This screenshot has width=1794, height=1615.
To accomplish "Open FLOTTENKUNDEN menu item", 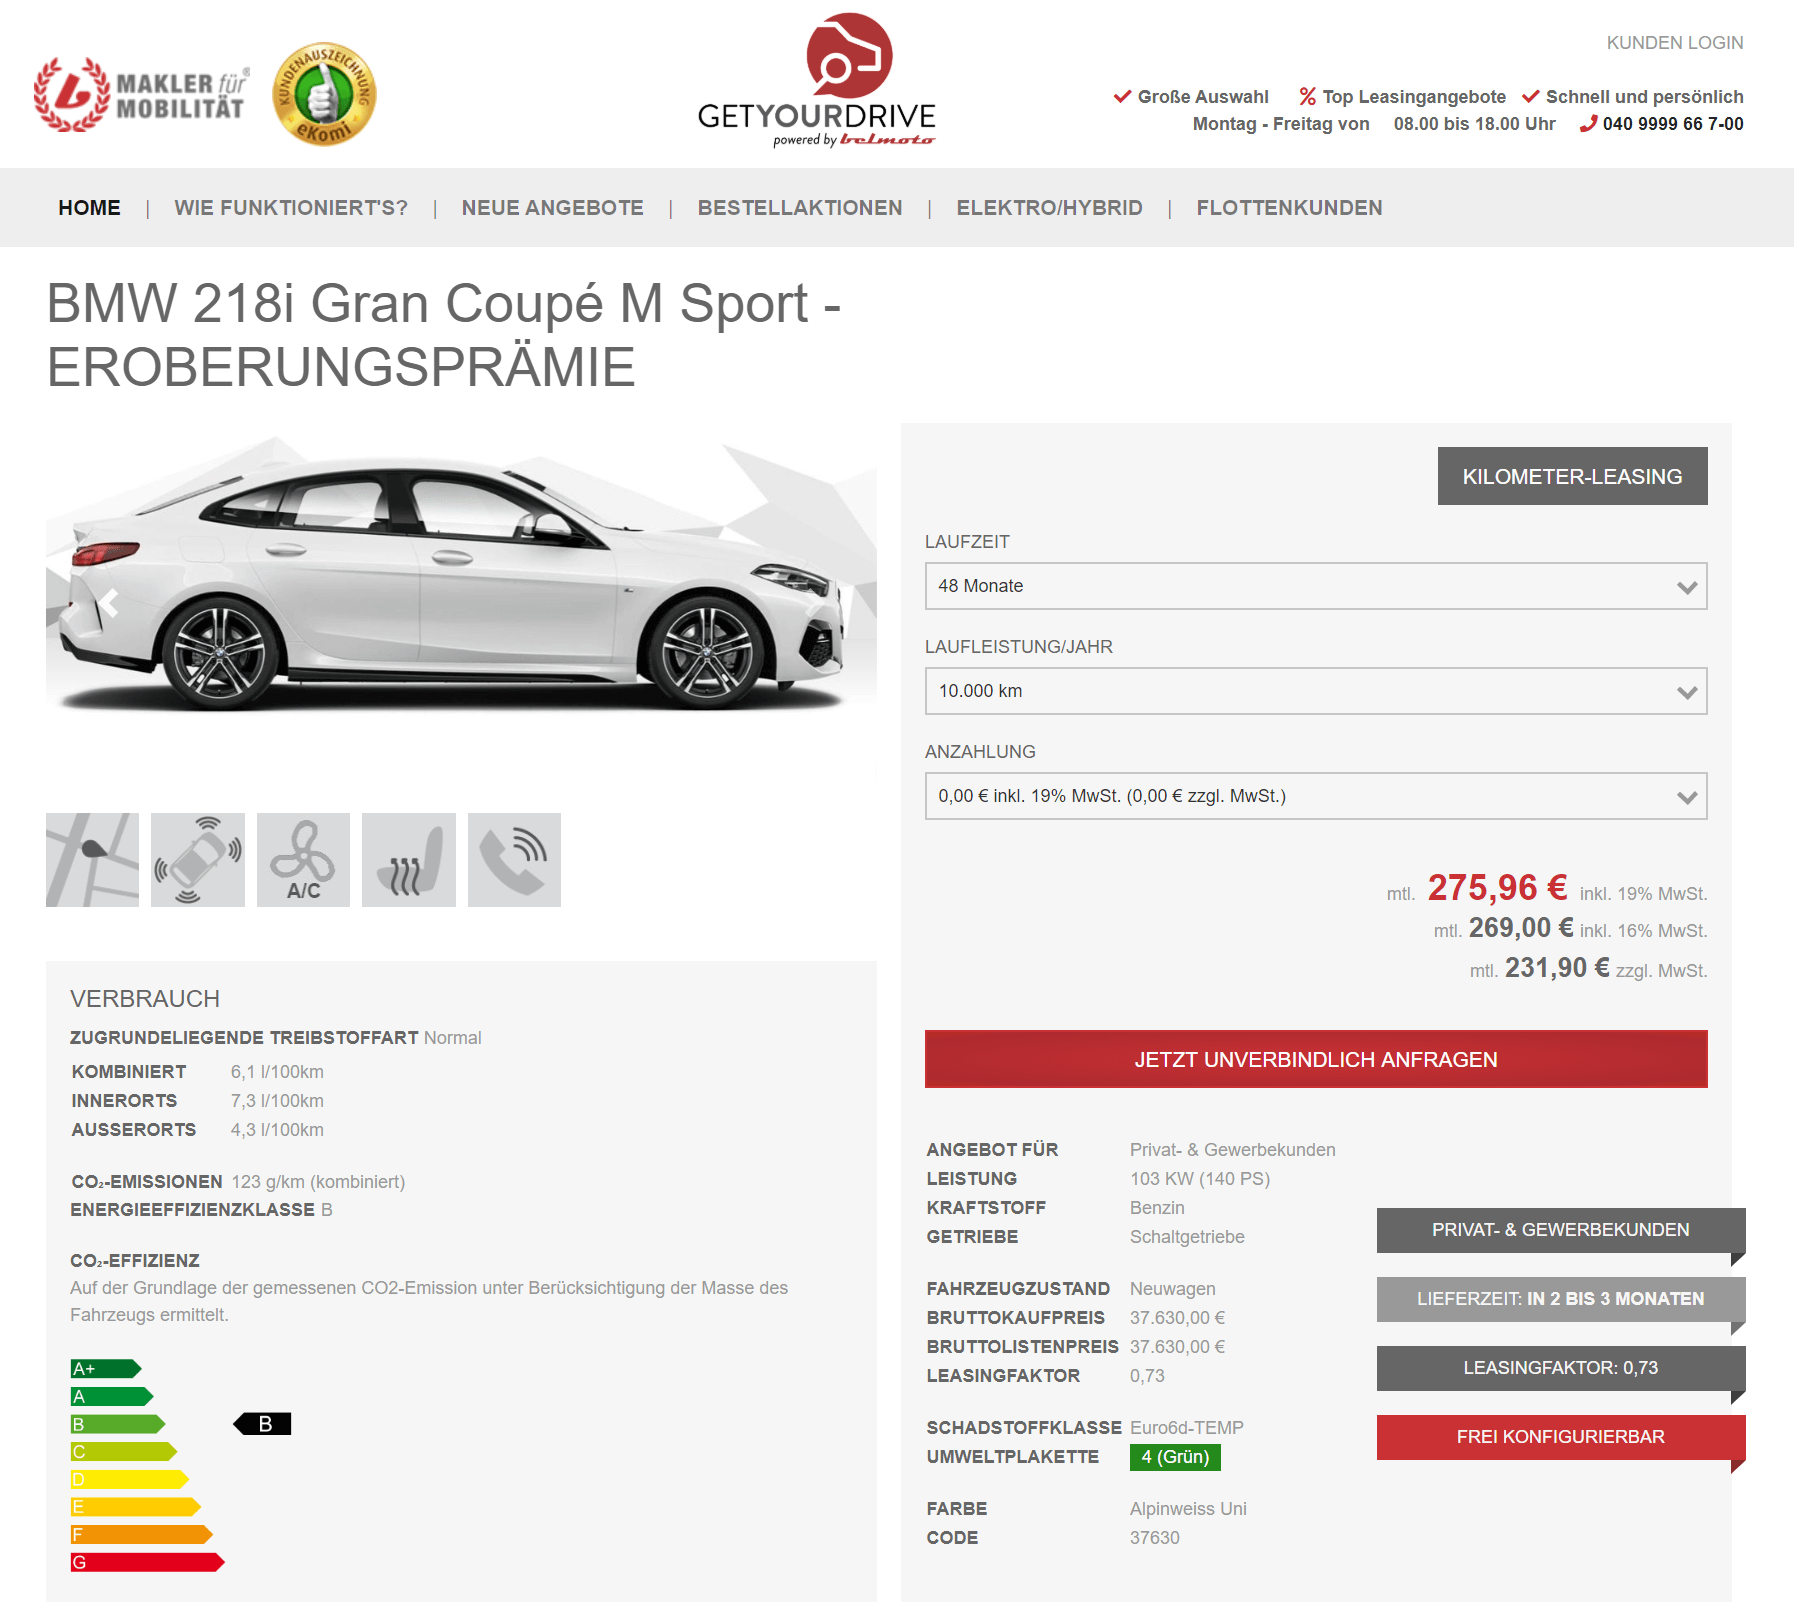I will point(1289,208).
